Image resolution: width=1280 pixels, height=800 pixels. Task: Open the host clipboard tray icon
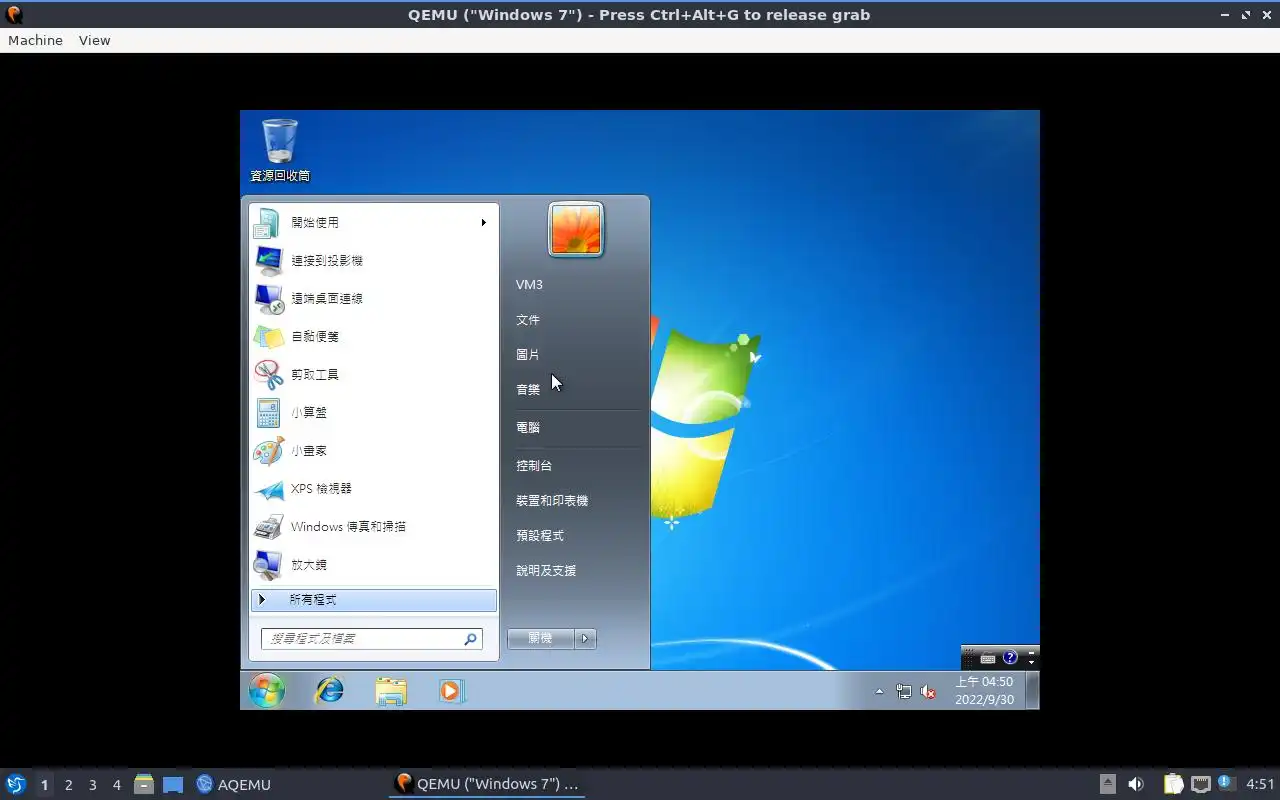[1173, 784]
